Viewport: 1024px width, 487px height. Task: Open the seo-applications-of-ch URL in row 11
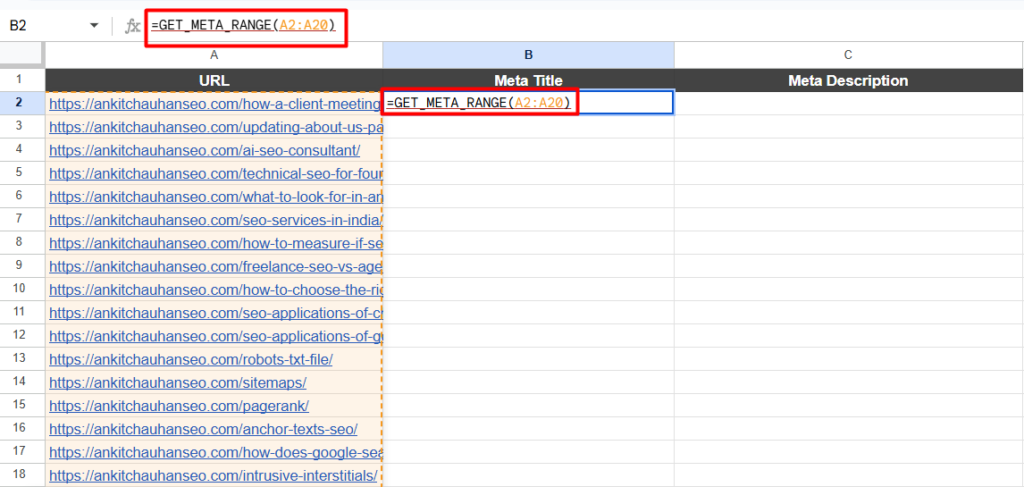coord(216,313)
